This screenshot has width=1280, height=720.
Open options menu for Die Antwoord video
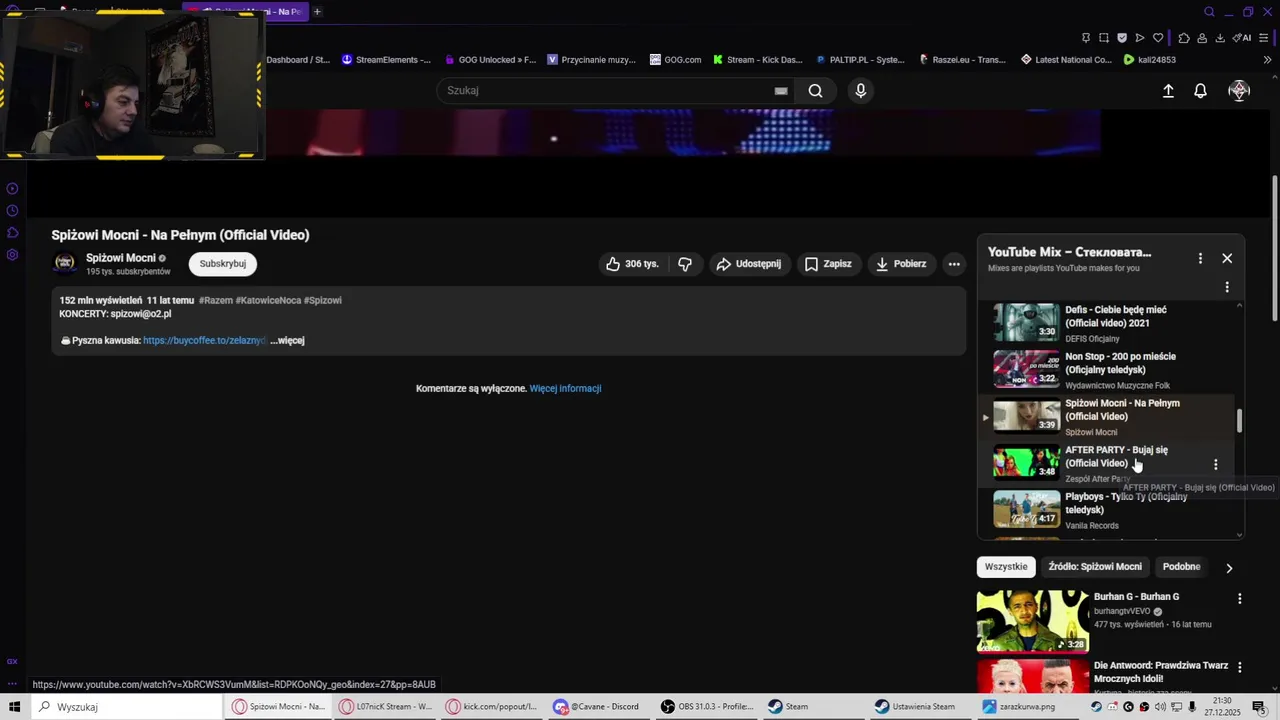[x=1240, y=667]
